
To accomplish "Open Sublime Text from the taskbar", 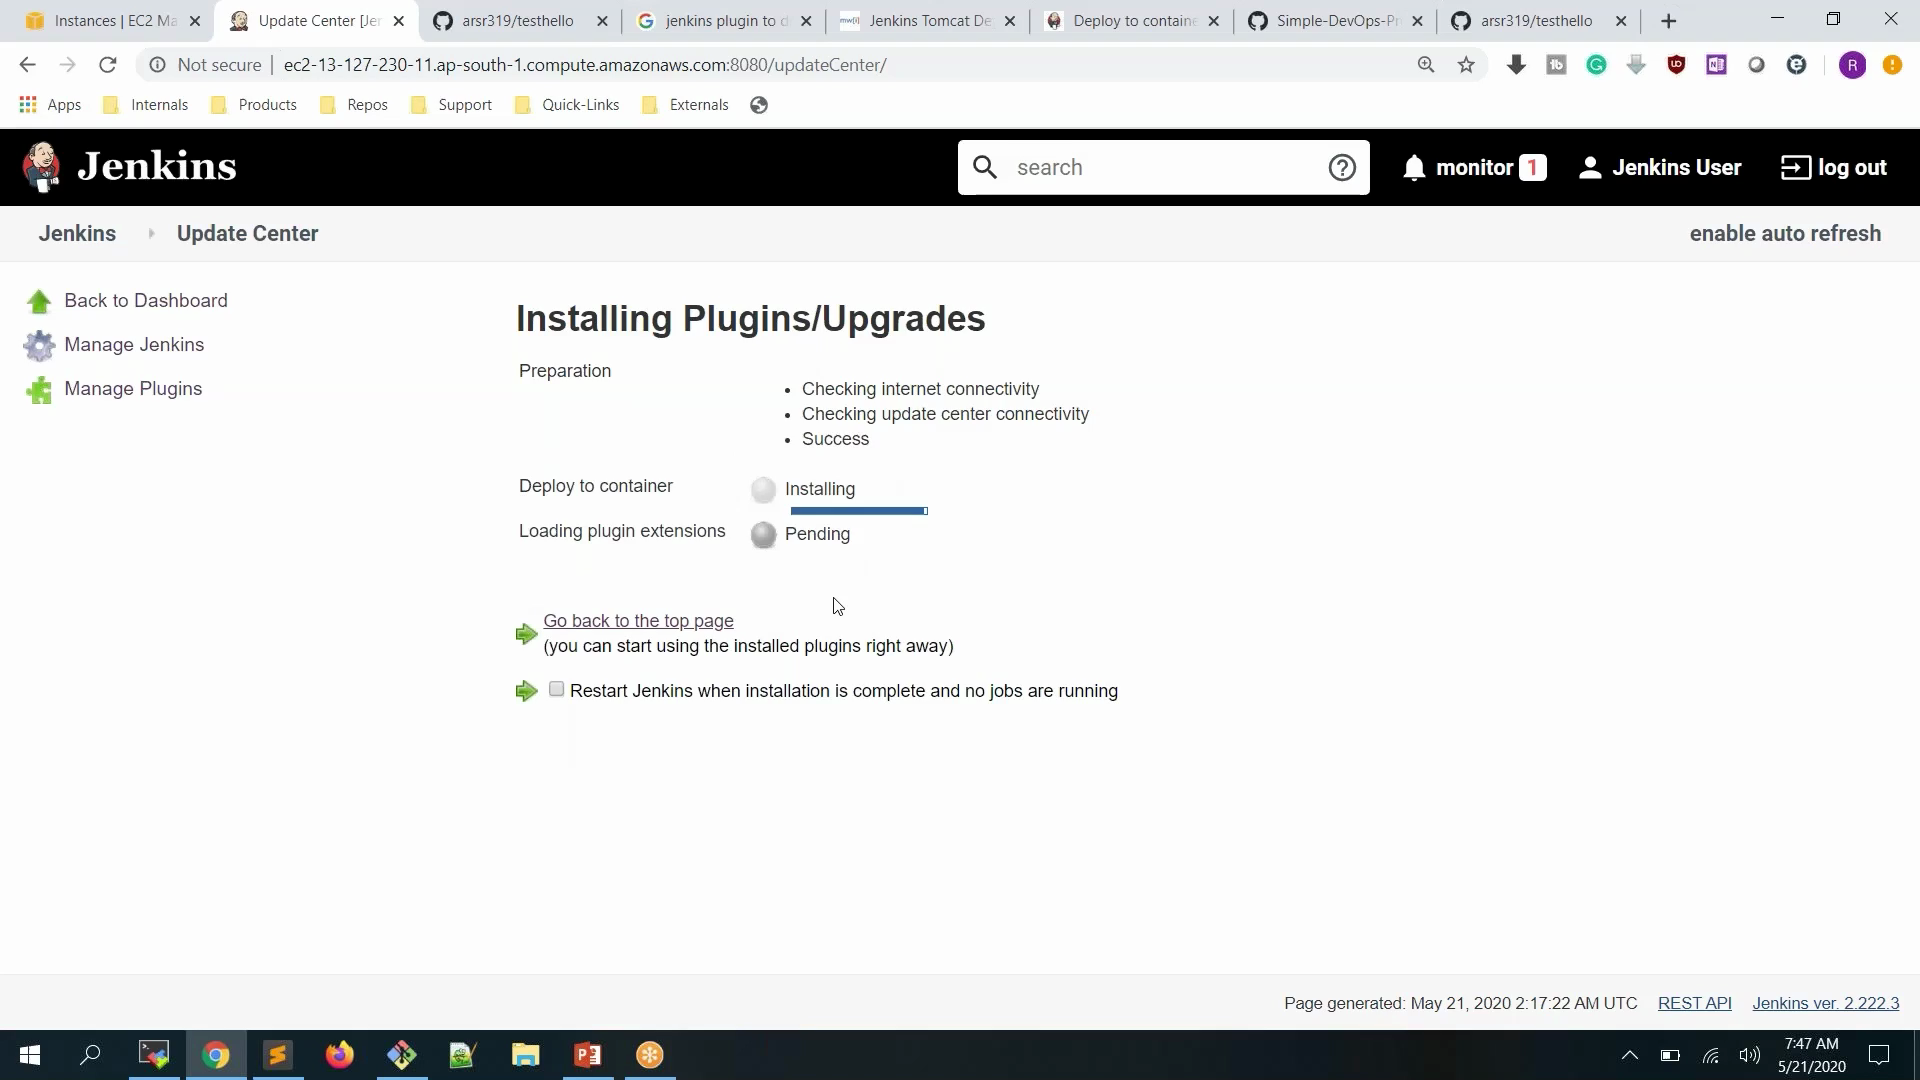I will click(x=278, y=1055).
